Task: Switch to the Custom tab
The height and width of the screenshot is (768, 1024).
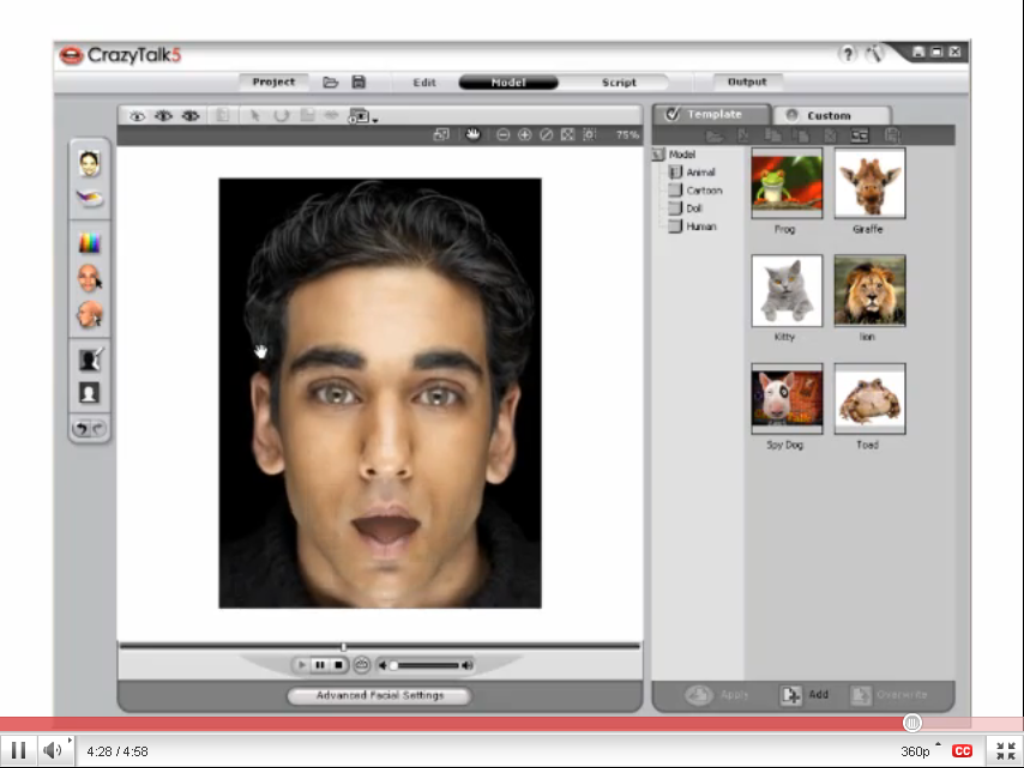Action: click(828, 115)
